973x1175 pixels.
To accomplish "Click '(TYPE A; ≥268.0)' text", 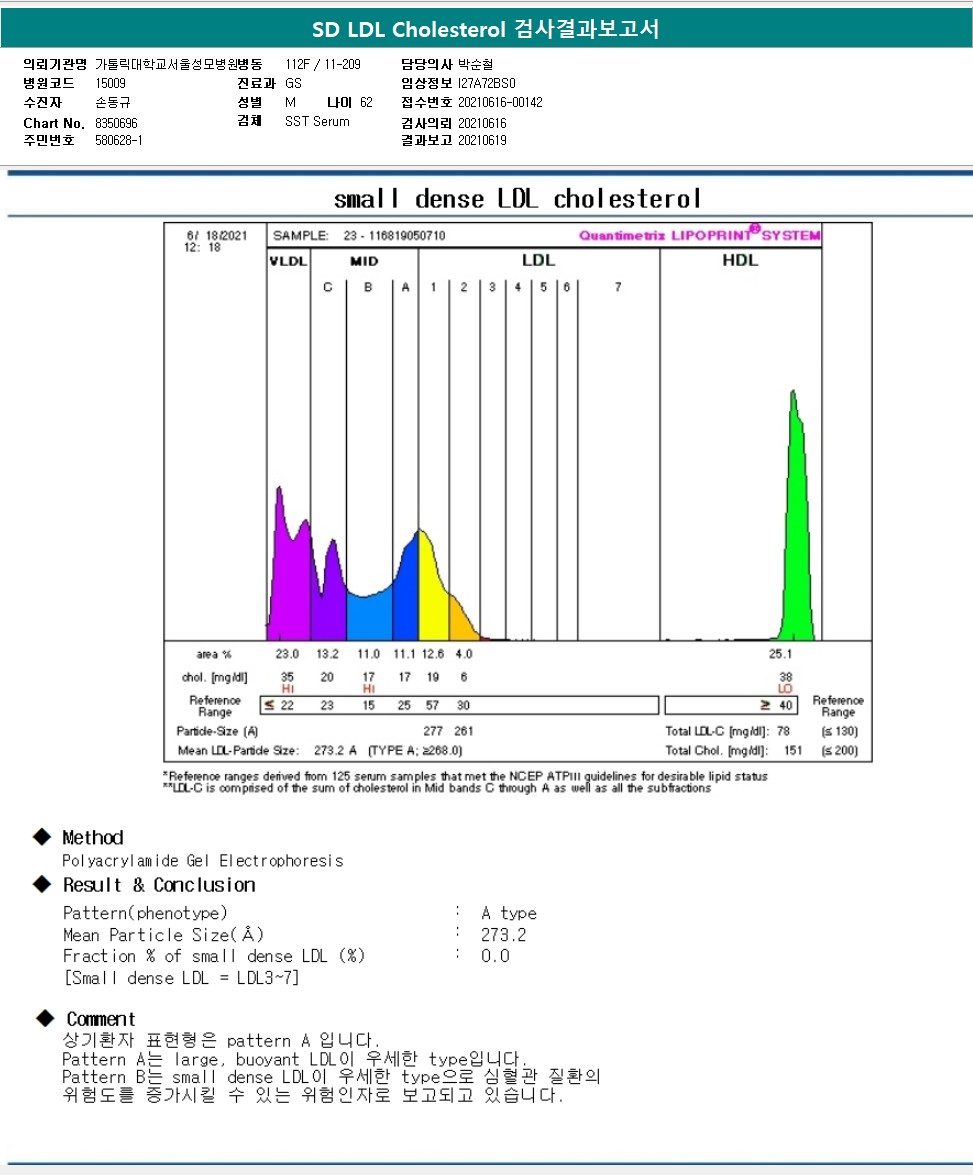I will [415, 750].
